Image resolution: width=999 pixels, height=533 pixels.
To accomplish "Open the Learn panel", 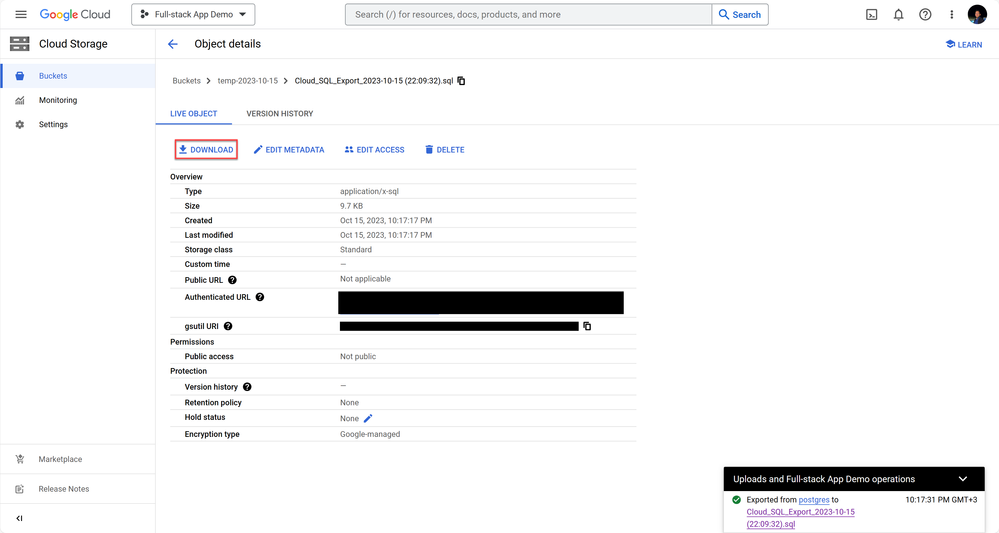I will click(x=963, y=44).
